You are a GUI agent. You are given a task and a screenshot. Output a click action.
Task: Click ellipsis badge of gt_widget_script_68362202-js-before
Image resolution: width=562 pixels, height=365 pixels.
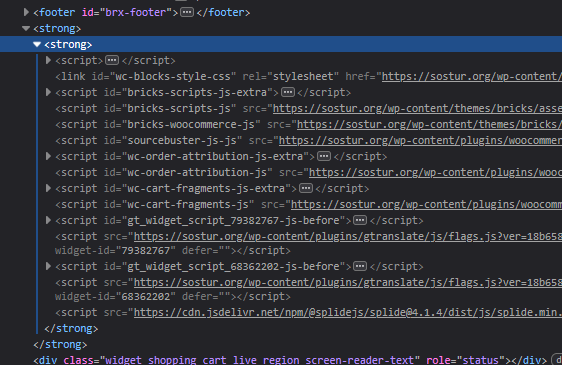pos(360,266)
